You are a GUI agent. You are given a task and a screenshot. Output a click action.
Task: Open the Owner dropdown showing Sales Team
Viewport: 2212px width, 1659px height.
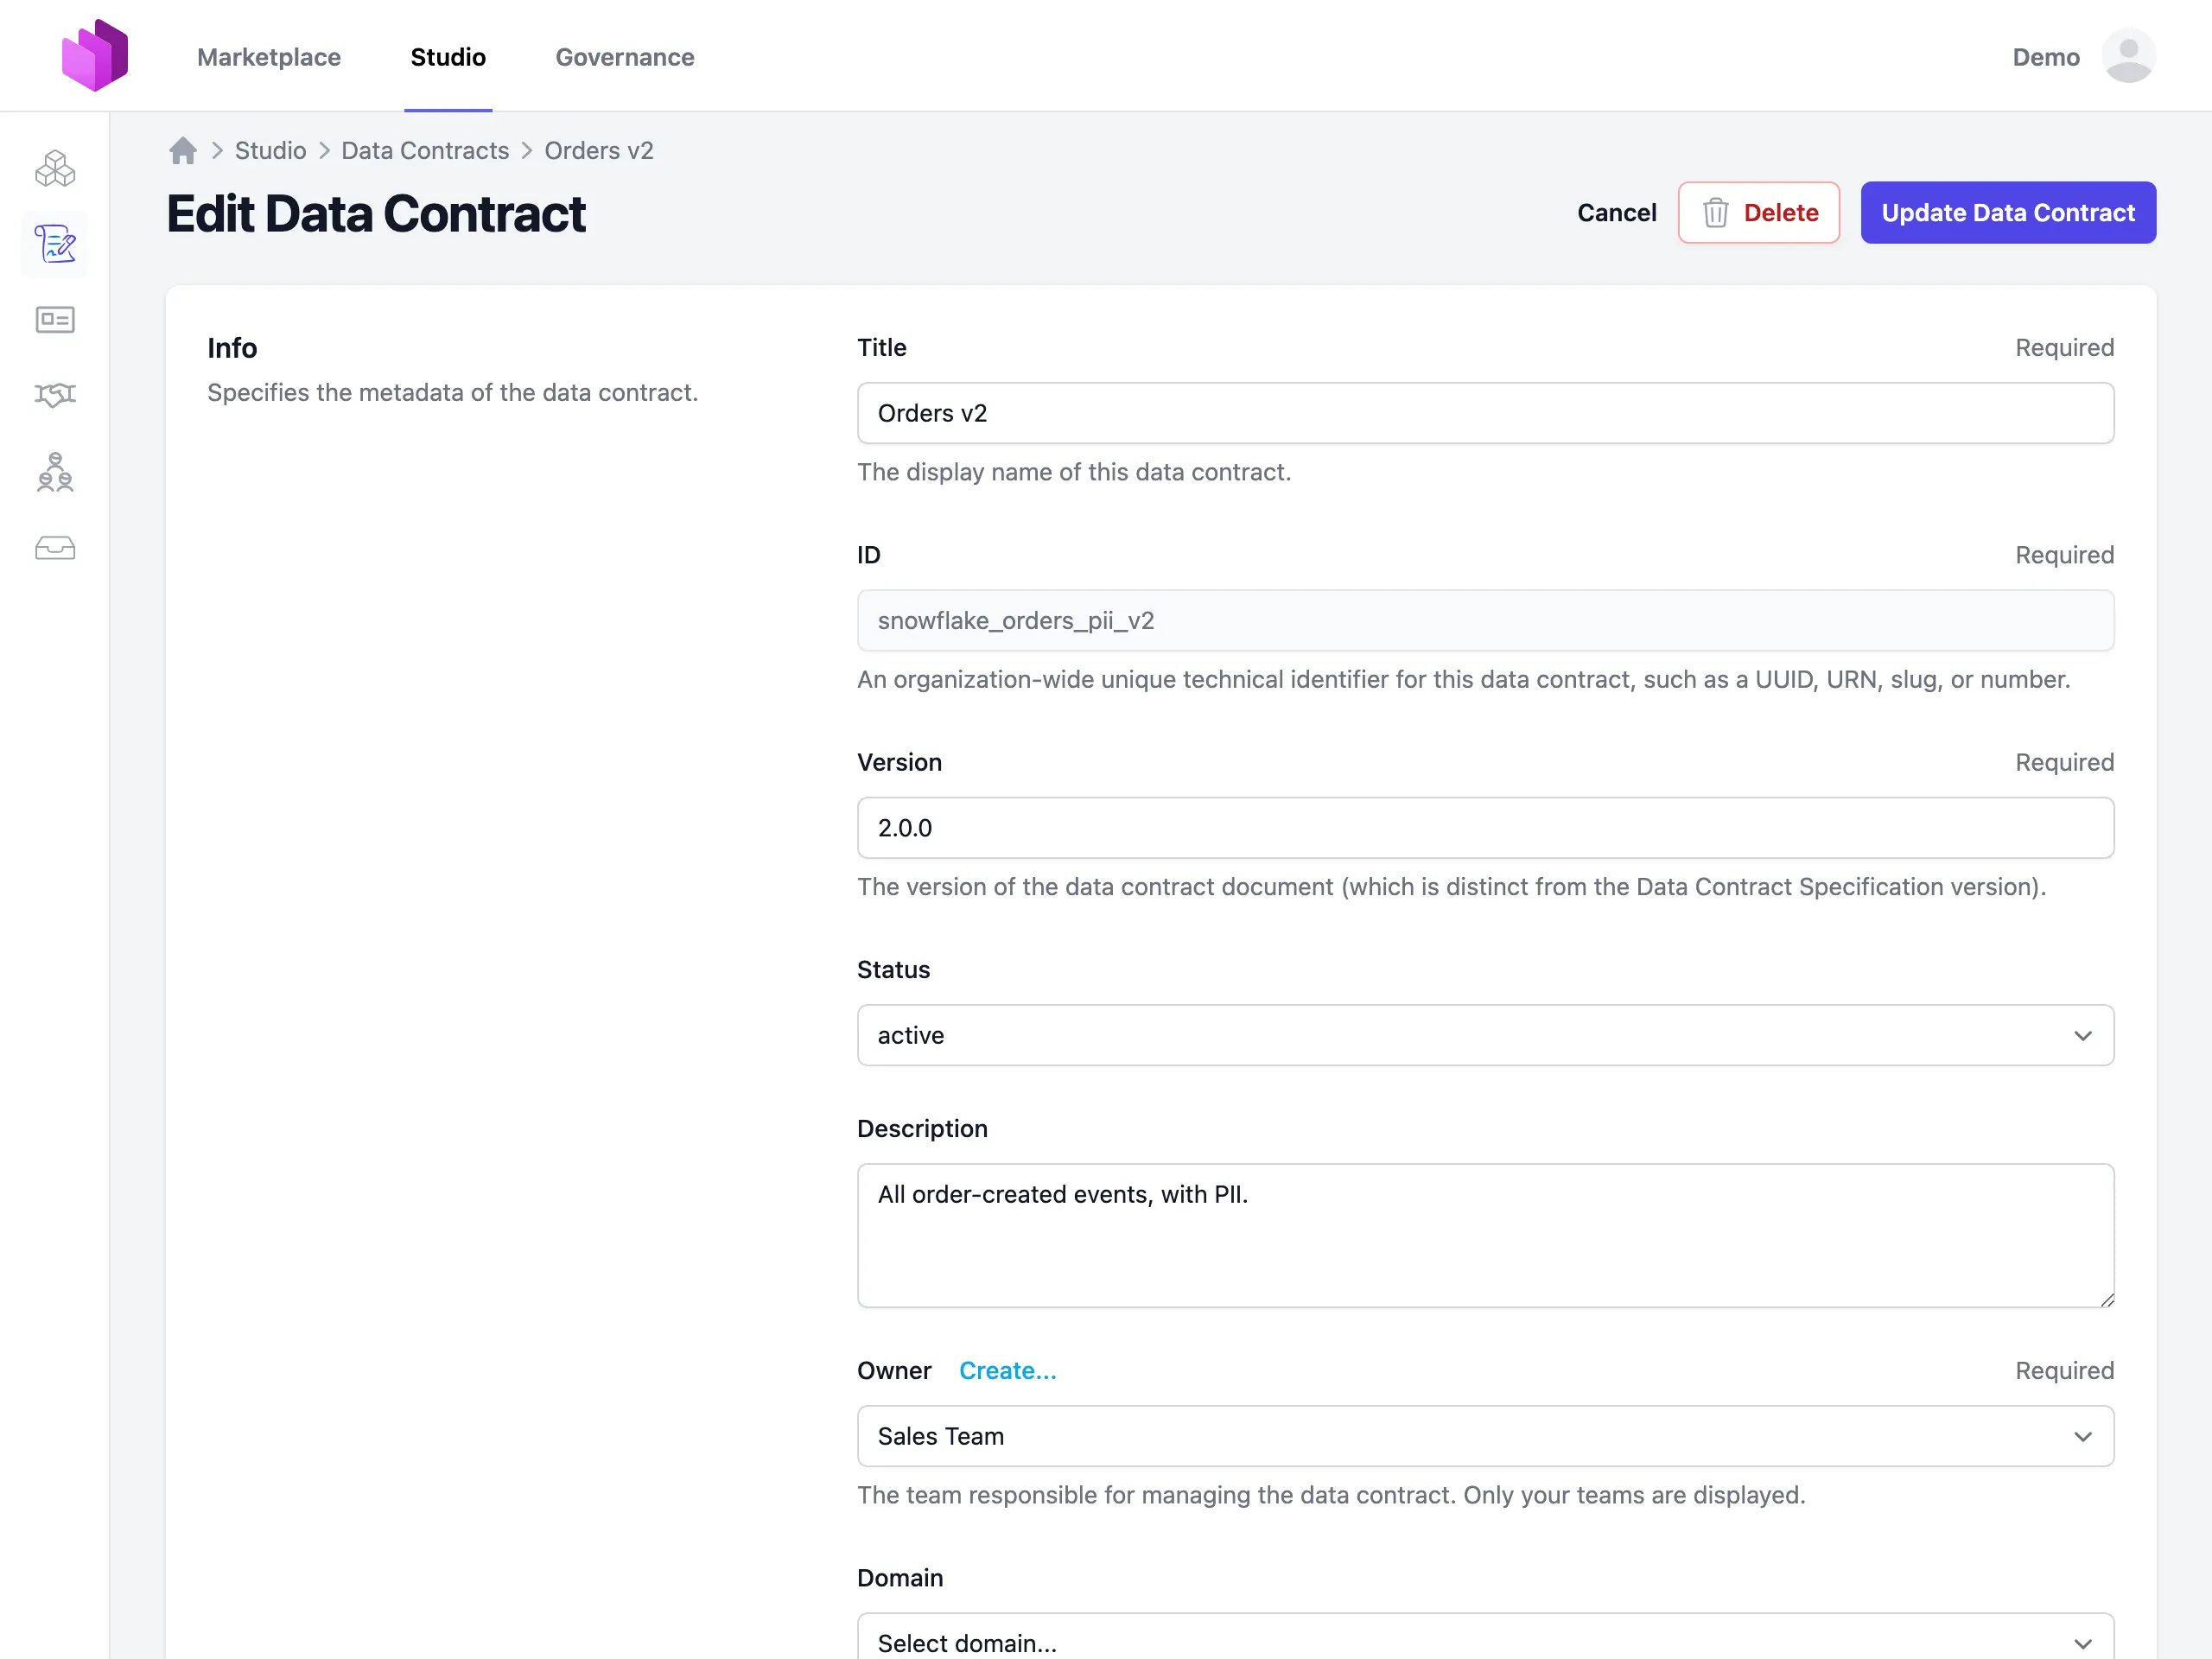tap(1485, 1436)
